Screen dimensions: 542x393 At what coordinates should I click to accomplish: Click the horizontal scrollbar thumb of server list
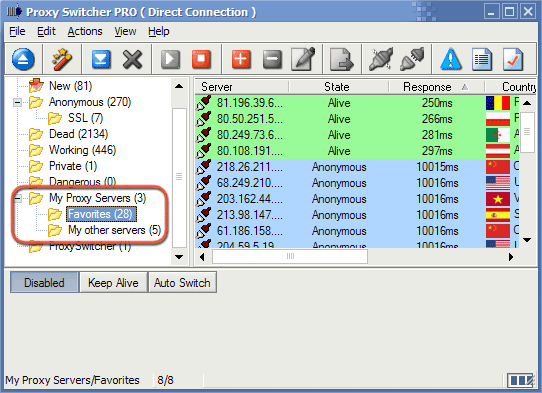pyautogui.click(x=290, y=256)
